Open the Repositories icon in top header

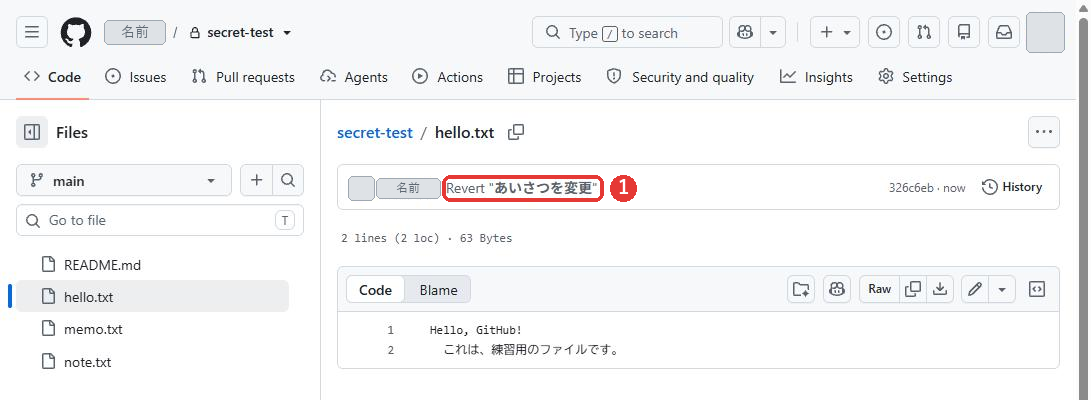(964, 33)
